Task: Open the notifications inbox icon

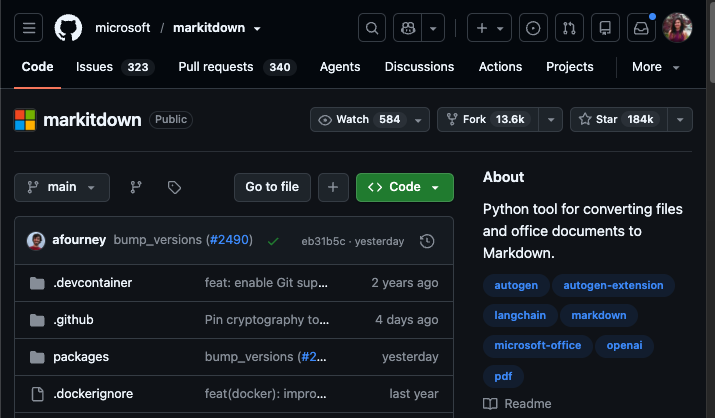Action: point(641,28)
